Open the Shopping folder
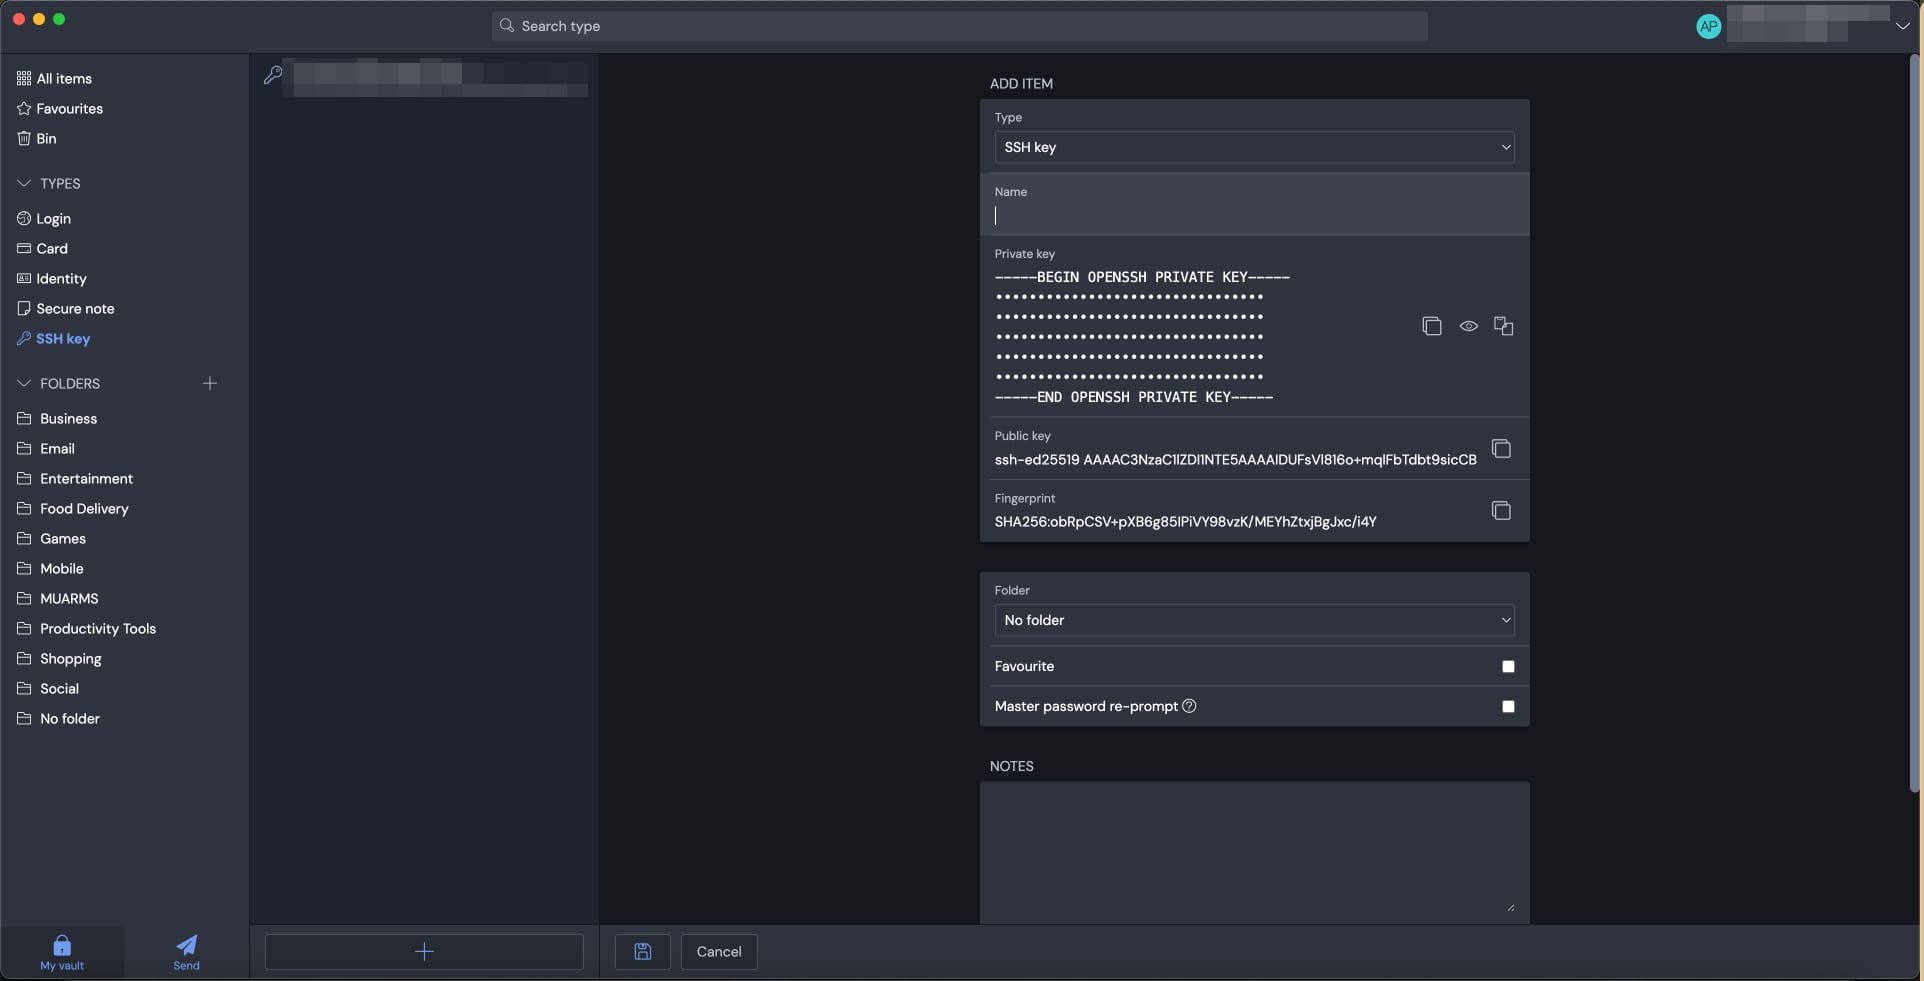The height and width of the screenshot is (981, 1924). [60, 658]
